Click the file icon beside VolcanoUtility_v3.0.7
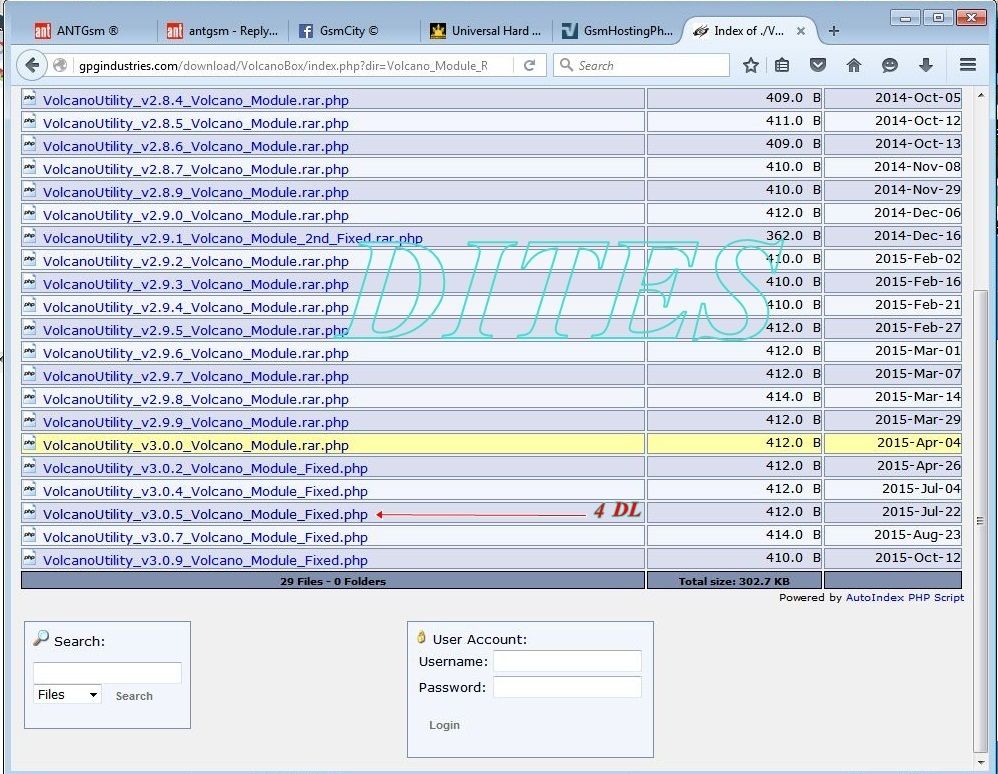 pos(29,535)
